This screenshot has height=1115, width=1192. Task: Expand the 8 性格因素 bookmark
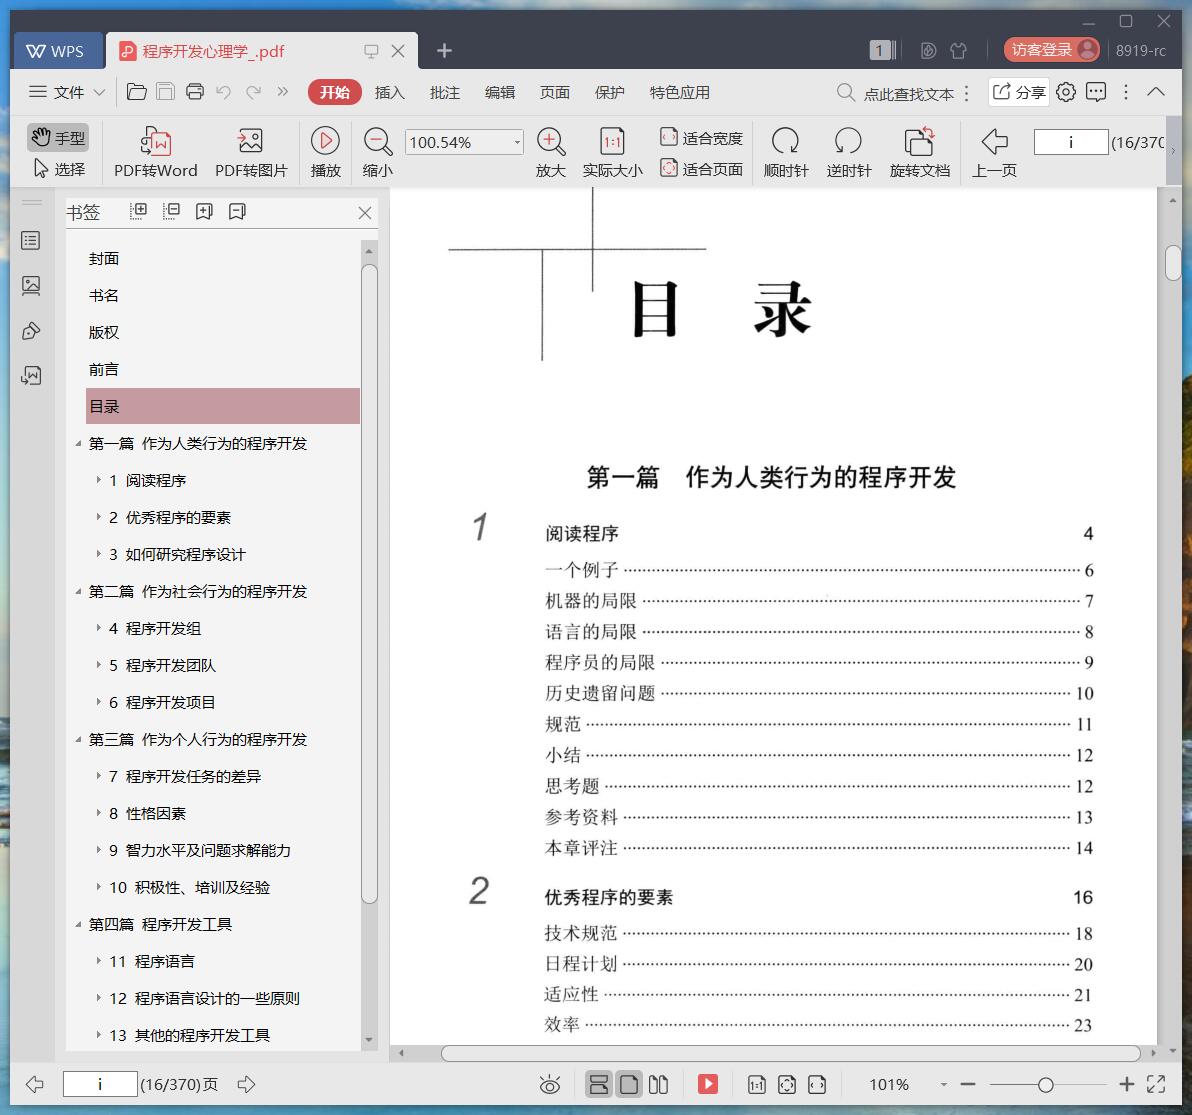98,813
